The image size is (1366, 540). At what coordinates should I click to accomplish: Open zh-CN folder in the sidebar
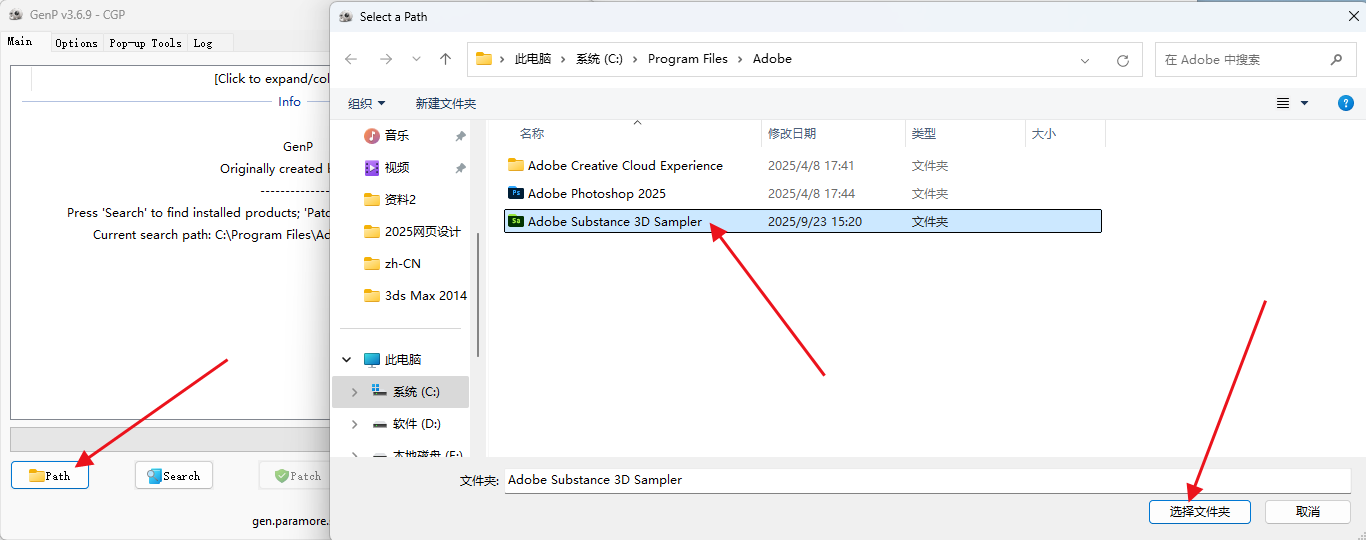pyautogui.click(x=402, y=264)
